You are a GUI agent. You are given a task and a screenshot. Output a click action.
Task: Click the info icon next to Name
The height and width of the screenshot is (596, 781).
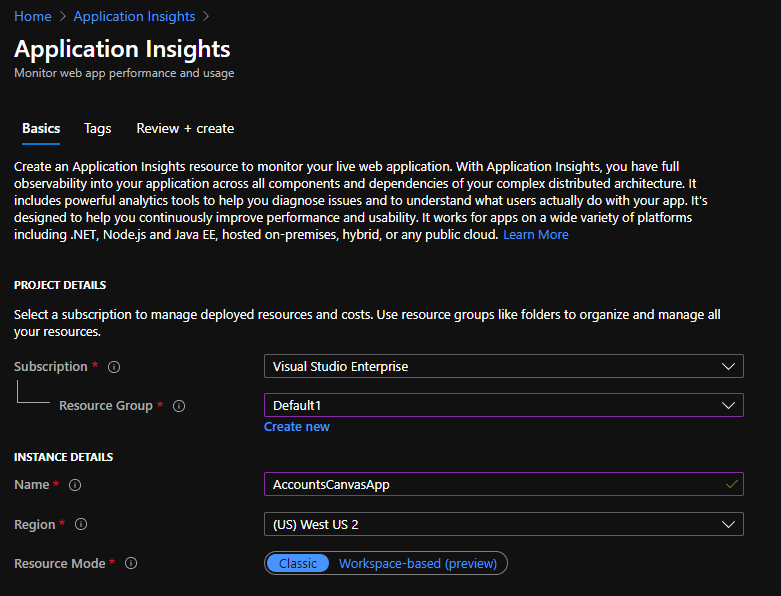click(x=75, y=485)
